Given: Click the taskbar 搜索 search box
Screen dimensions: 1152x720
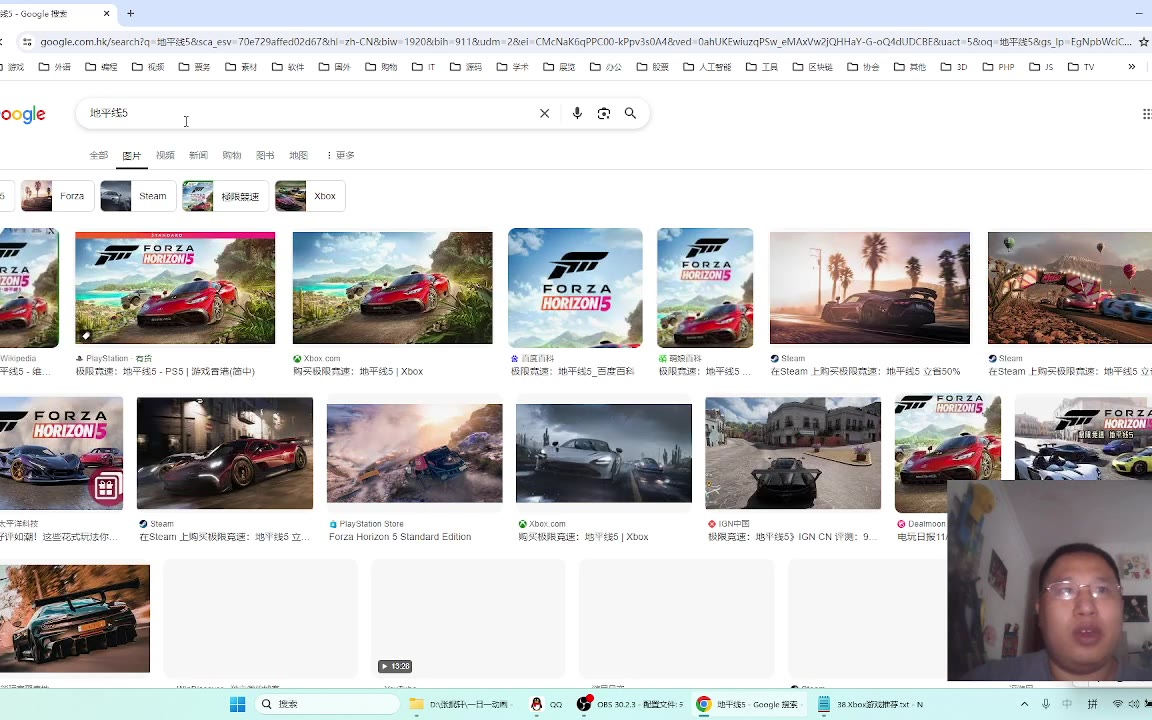Looking at the screenshot, I should (x=328, y=705).
